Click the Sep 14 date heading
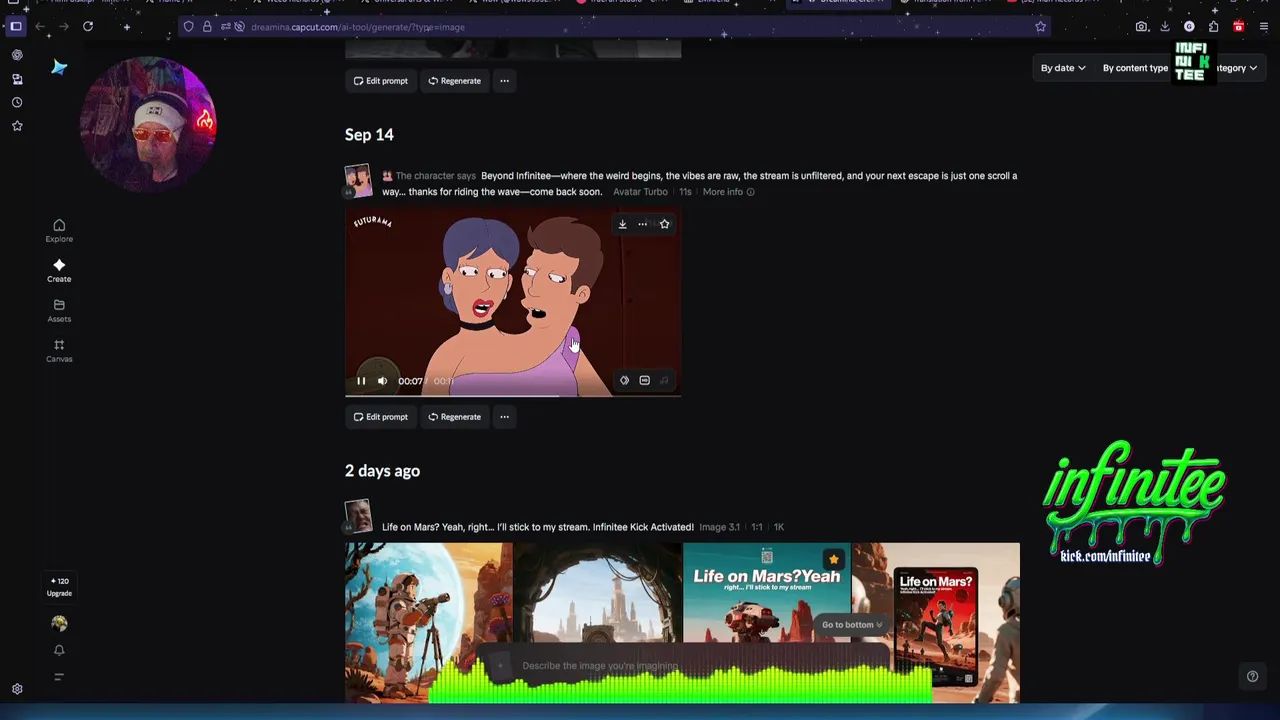1280x720 pixels. (369, 135)
